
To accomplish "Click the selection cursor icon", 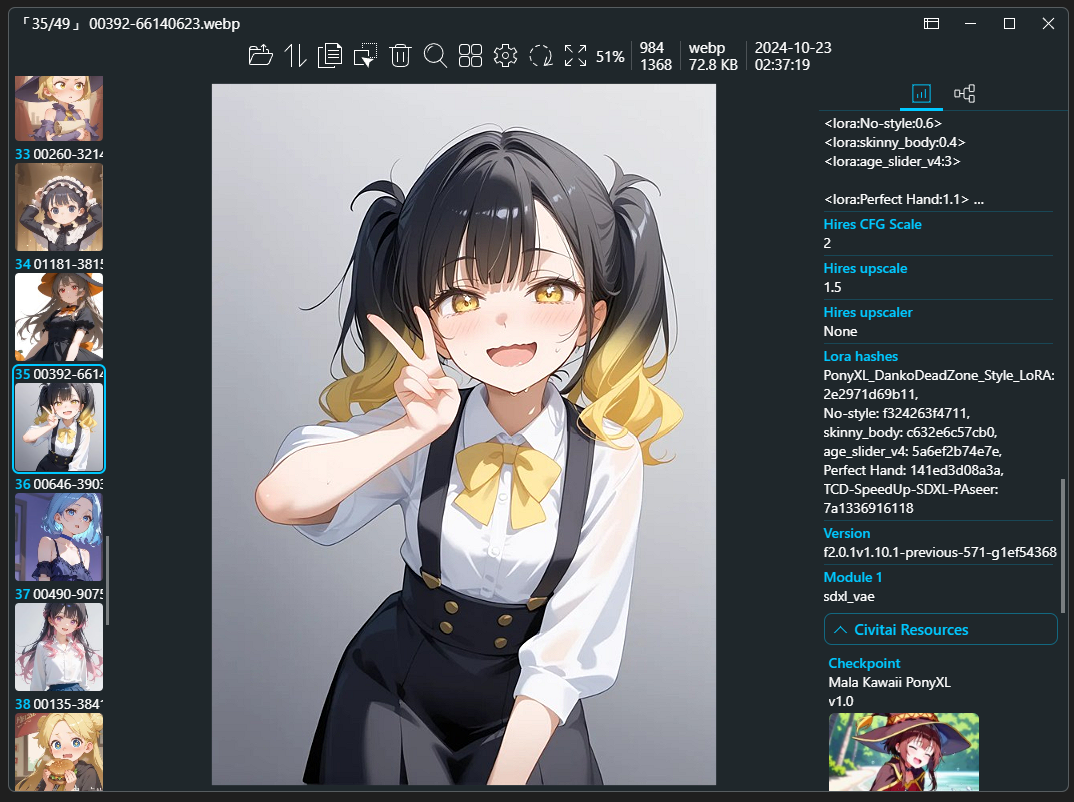I will pos(365,55).
